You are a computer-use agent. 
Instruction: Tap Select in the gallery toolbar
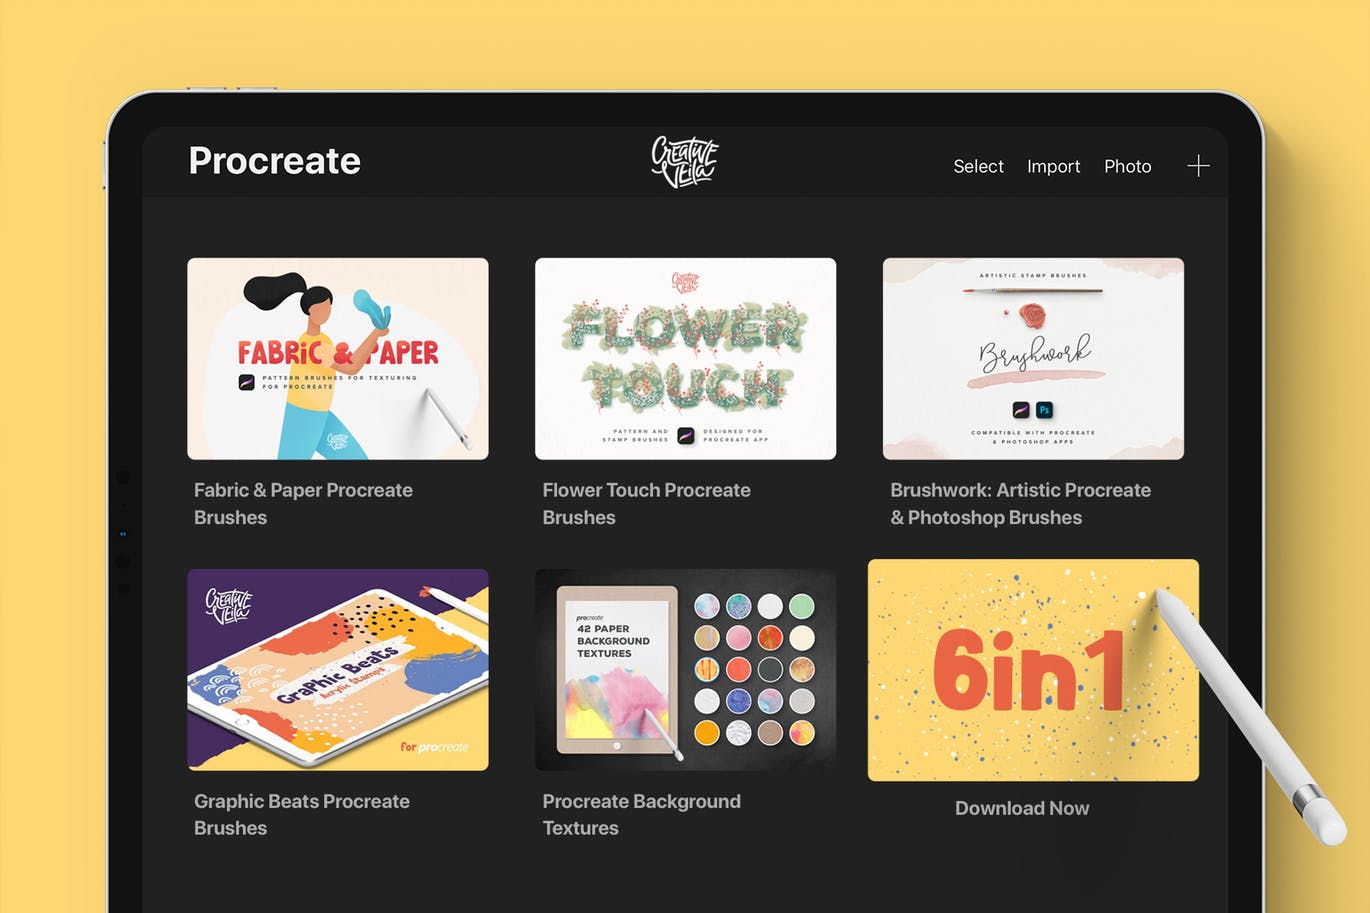pos(978,167)
